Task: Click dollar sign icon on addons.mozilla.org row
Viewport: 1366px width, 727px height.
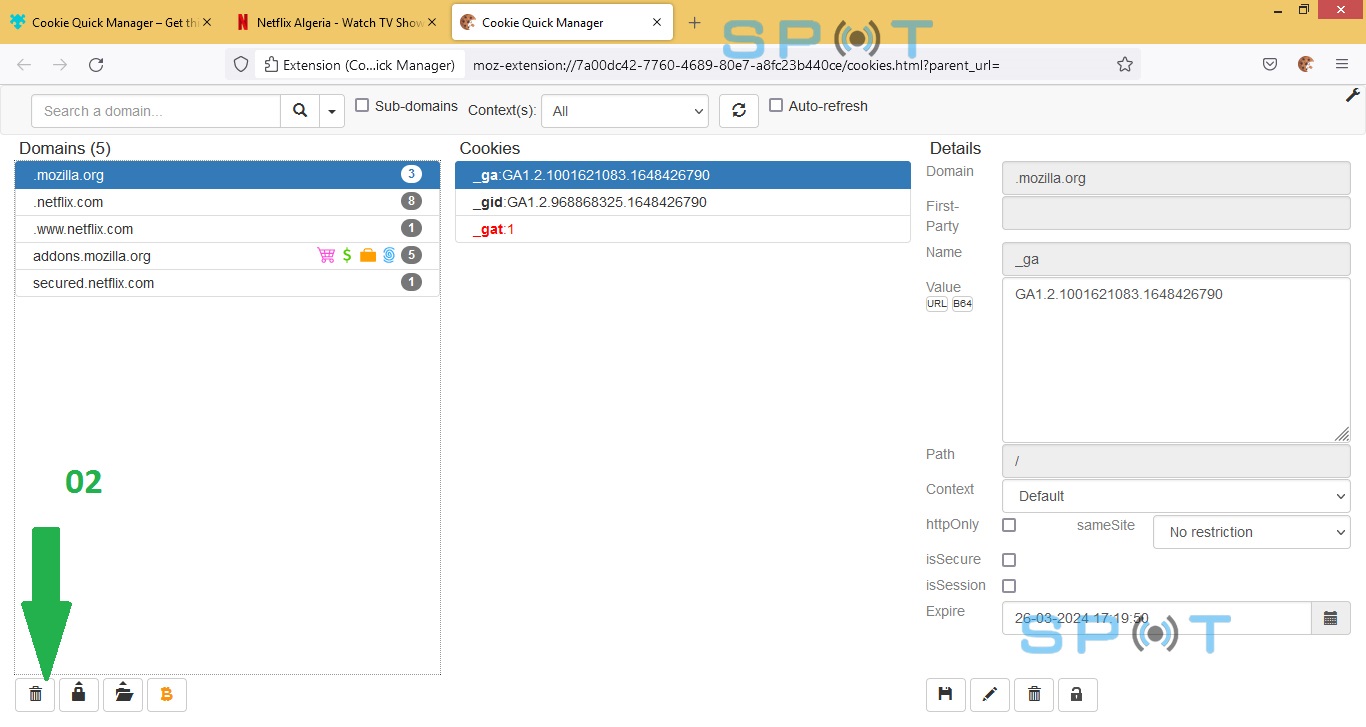Action: [347, 256]
